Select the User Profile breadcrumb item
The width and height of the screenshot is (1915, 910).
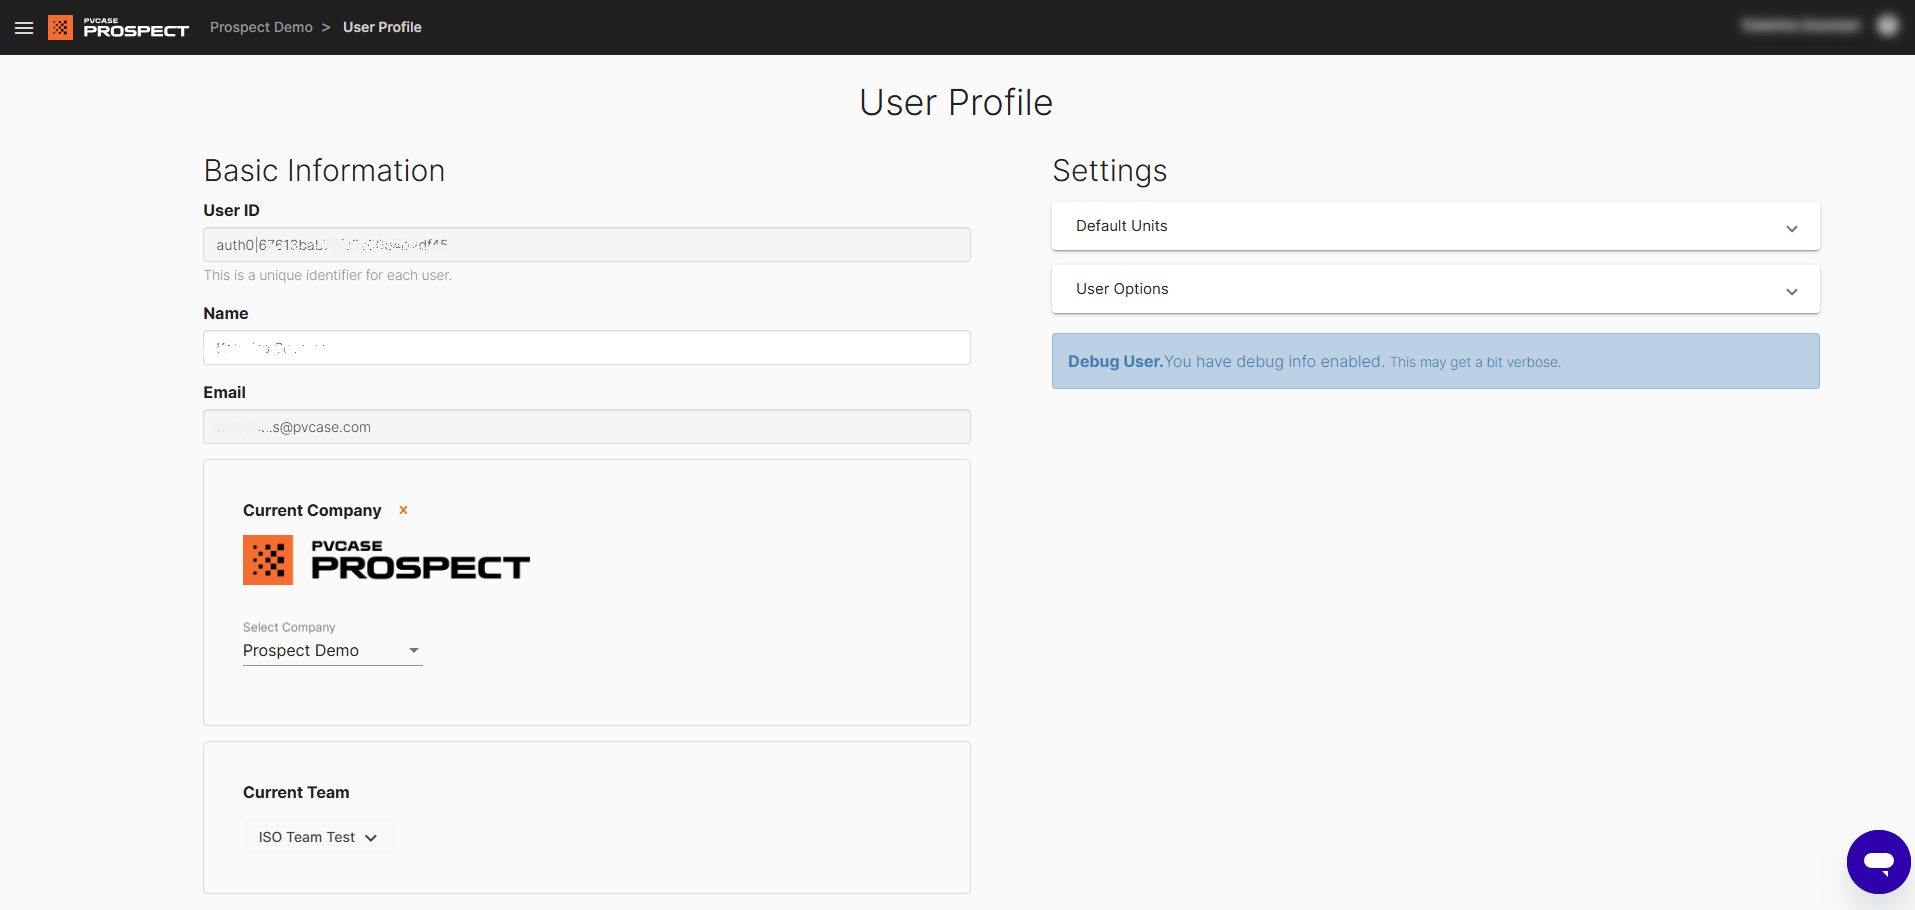click(381, 27)
